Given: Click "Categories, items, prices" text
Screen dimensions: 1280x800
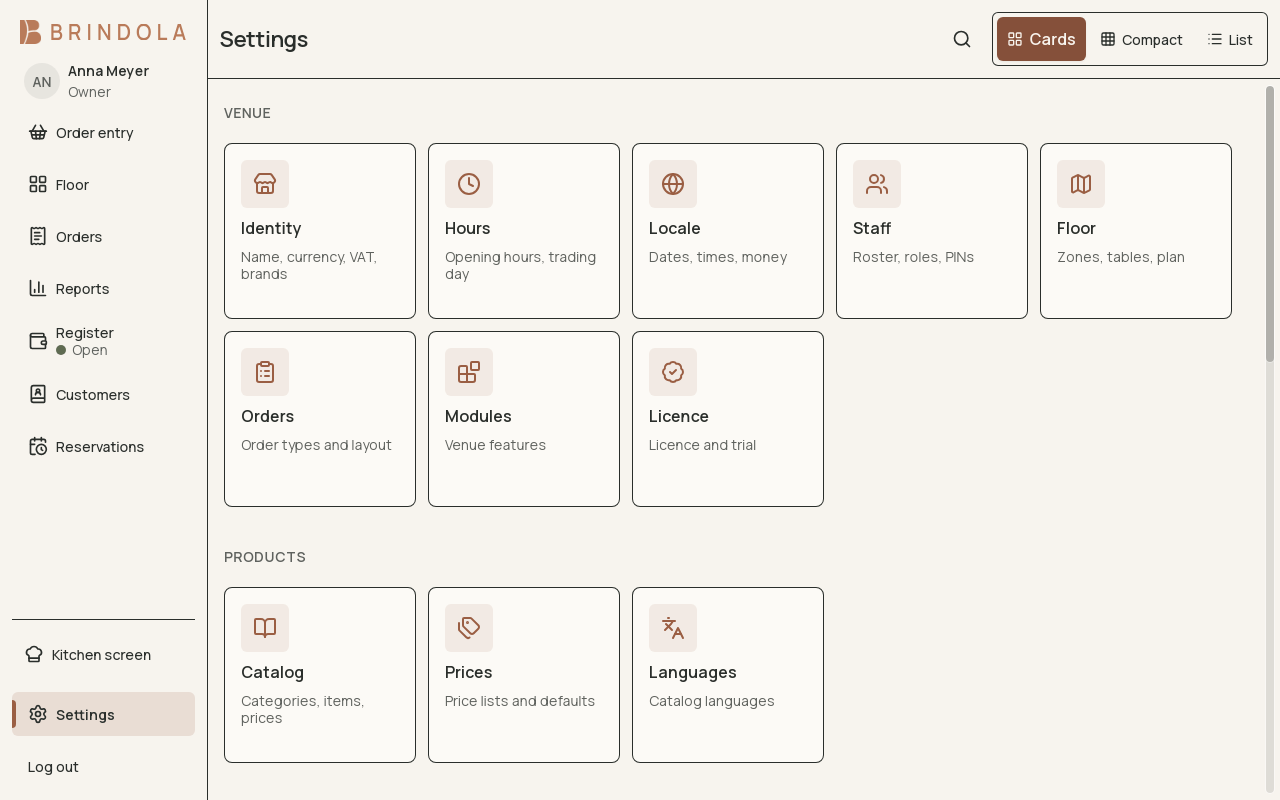Looking at the screenshot, I should tap(303, 709).
